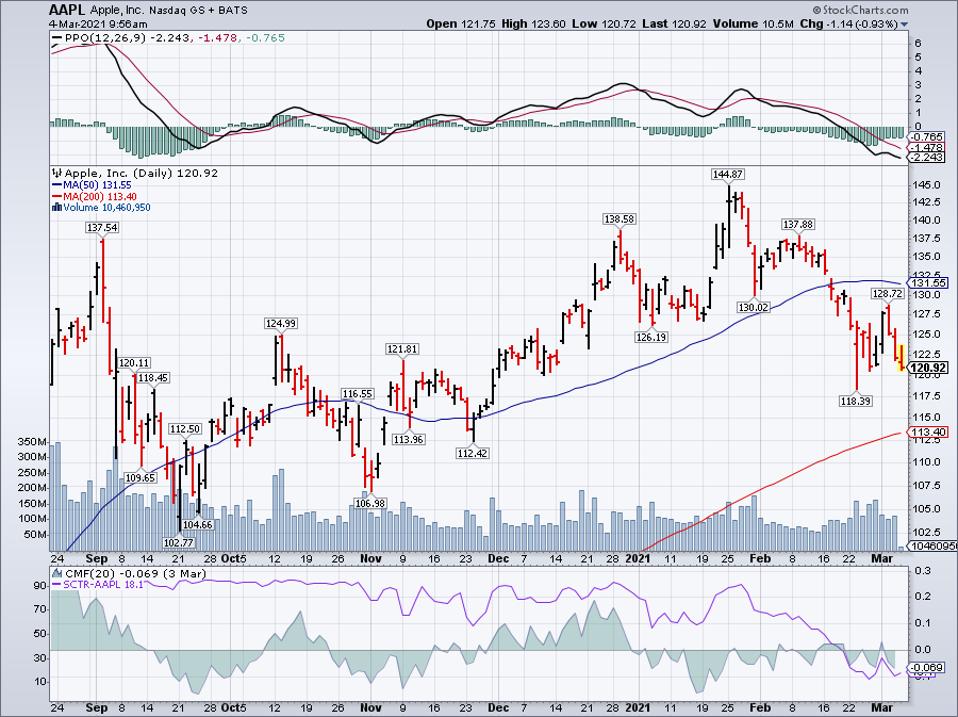
Task: Click the 116.55 price label
Action: (357, 394)
